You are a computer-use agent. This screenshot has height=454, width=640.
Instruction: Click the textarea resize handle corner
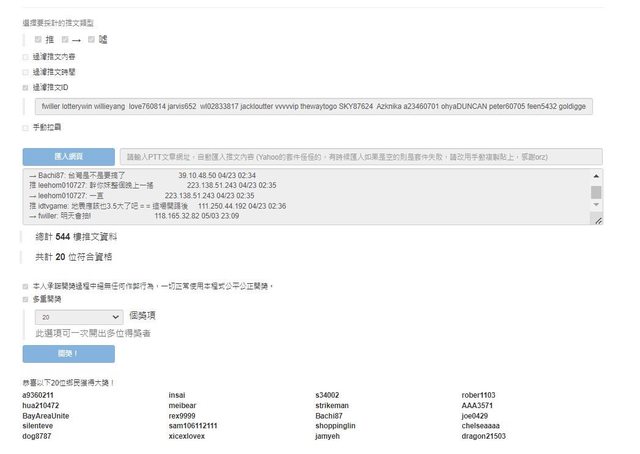coord(597,220)
